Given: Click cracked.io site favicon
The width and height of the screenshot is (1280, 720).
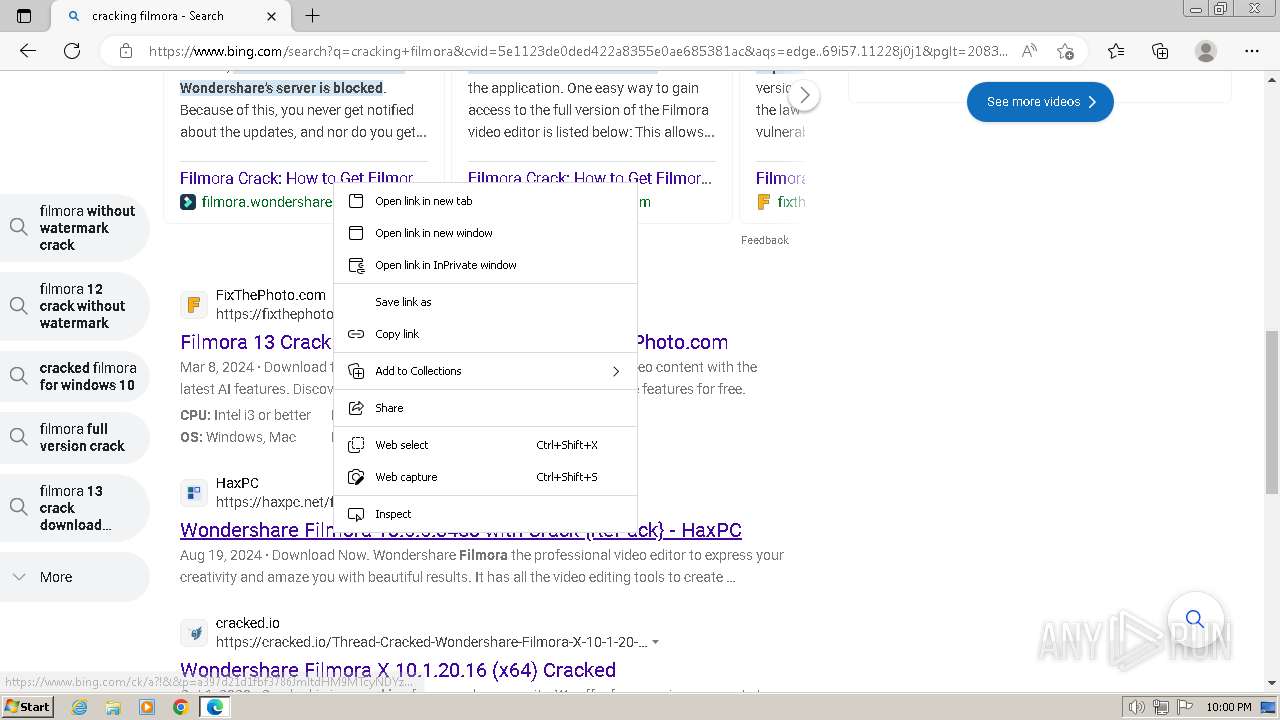Looking at the screenshot, I should (x=194, y=632).
